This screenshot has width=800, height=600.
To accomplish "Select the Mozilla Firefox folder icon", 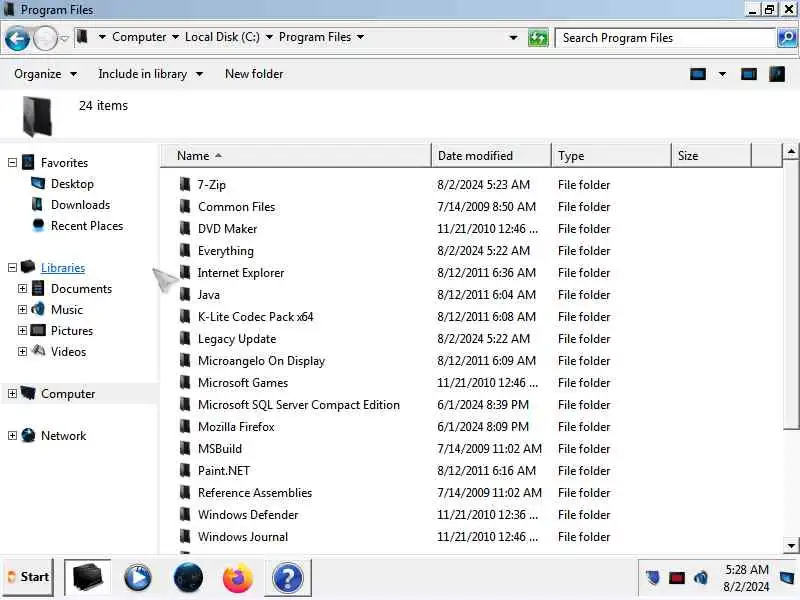I will point(185,426).
